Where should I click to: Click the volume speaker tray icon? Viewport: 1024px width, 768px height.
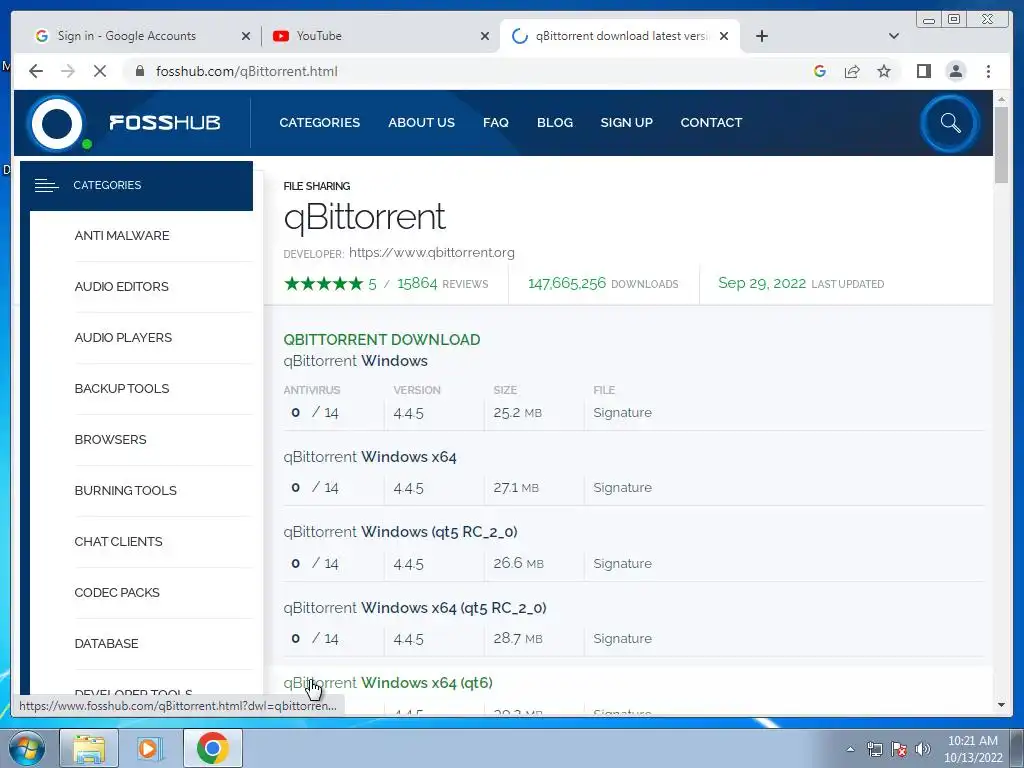tap(923, 749)
